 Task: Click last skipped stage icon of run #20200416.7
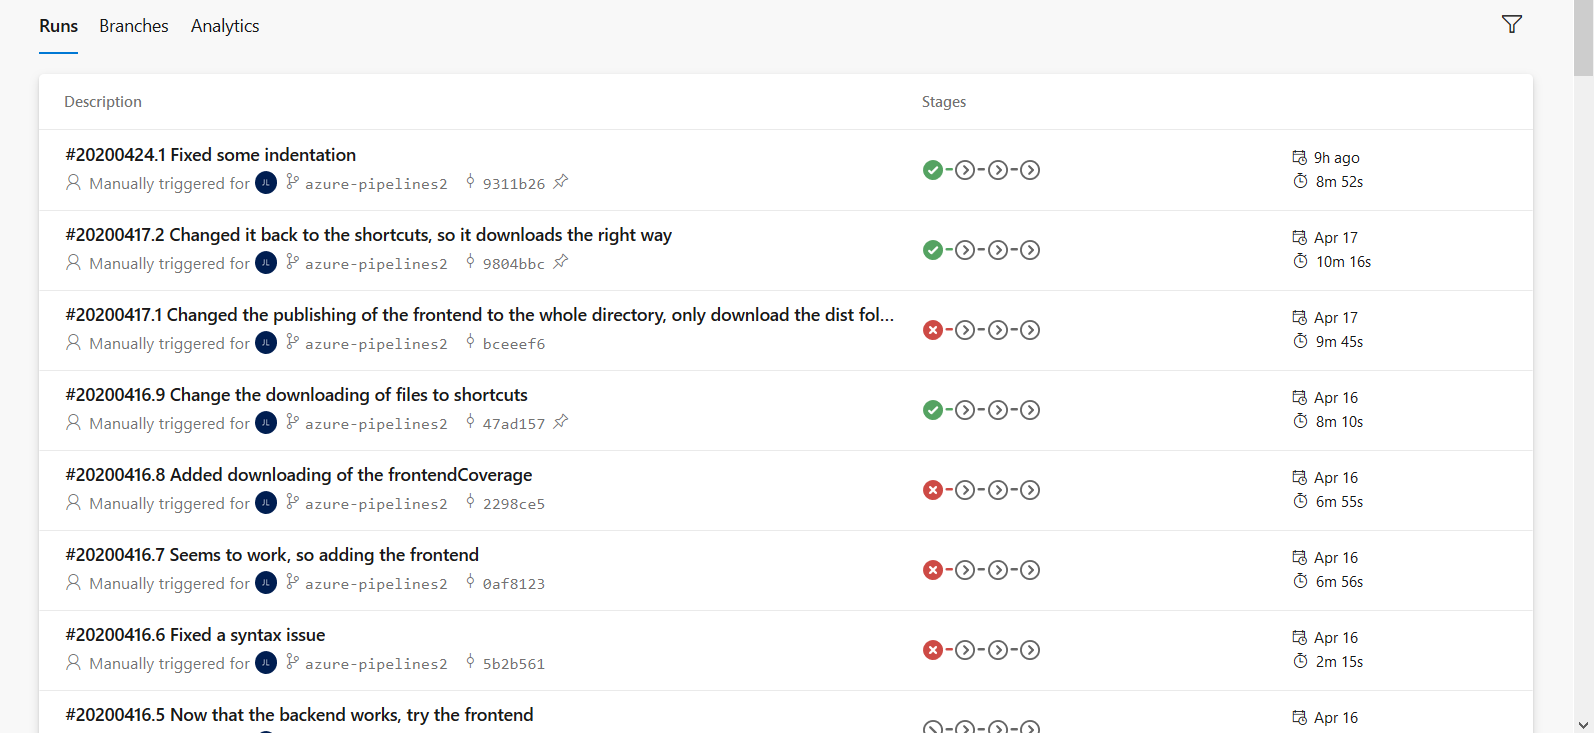(1030, 570)
